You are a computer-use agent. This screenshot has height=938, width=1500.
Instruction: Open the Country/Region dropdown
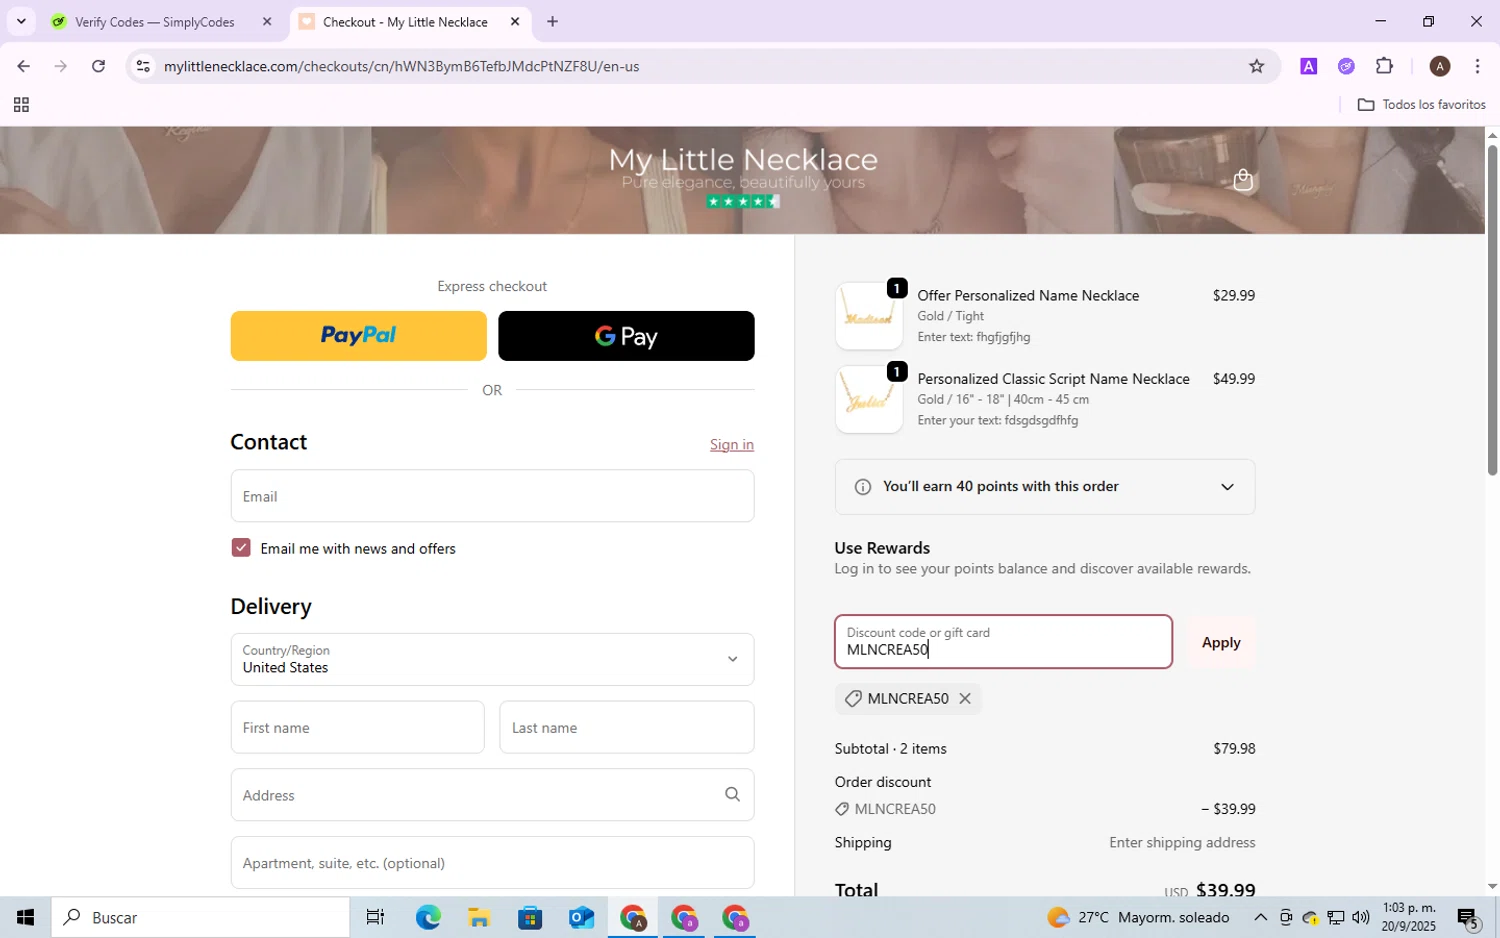pos(492,659)
